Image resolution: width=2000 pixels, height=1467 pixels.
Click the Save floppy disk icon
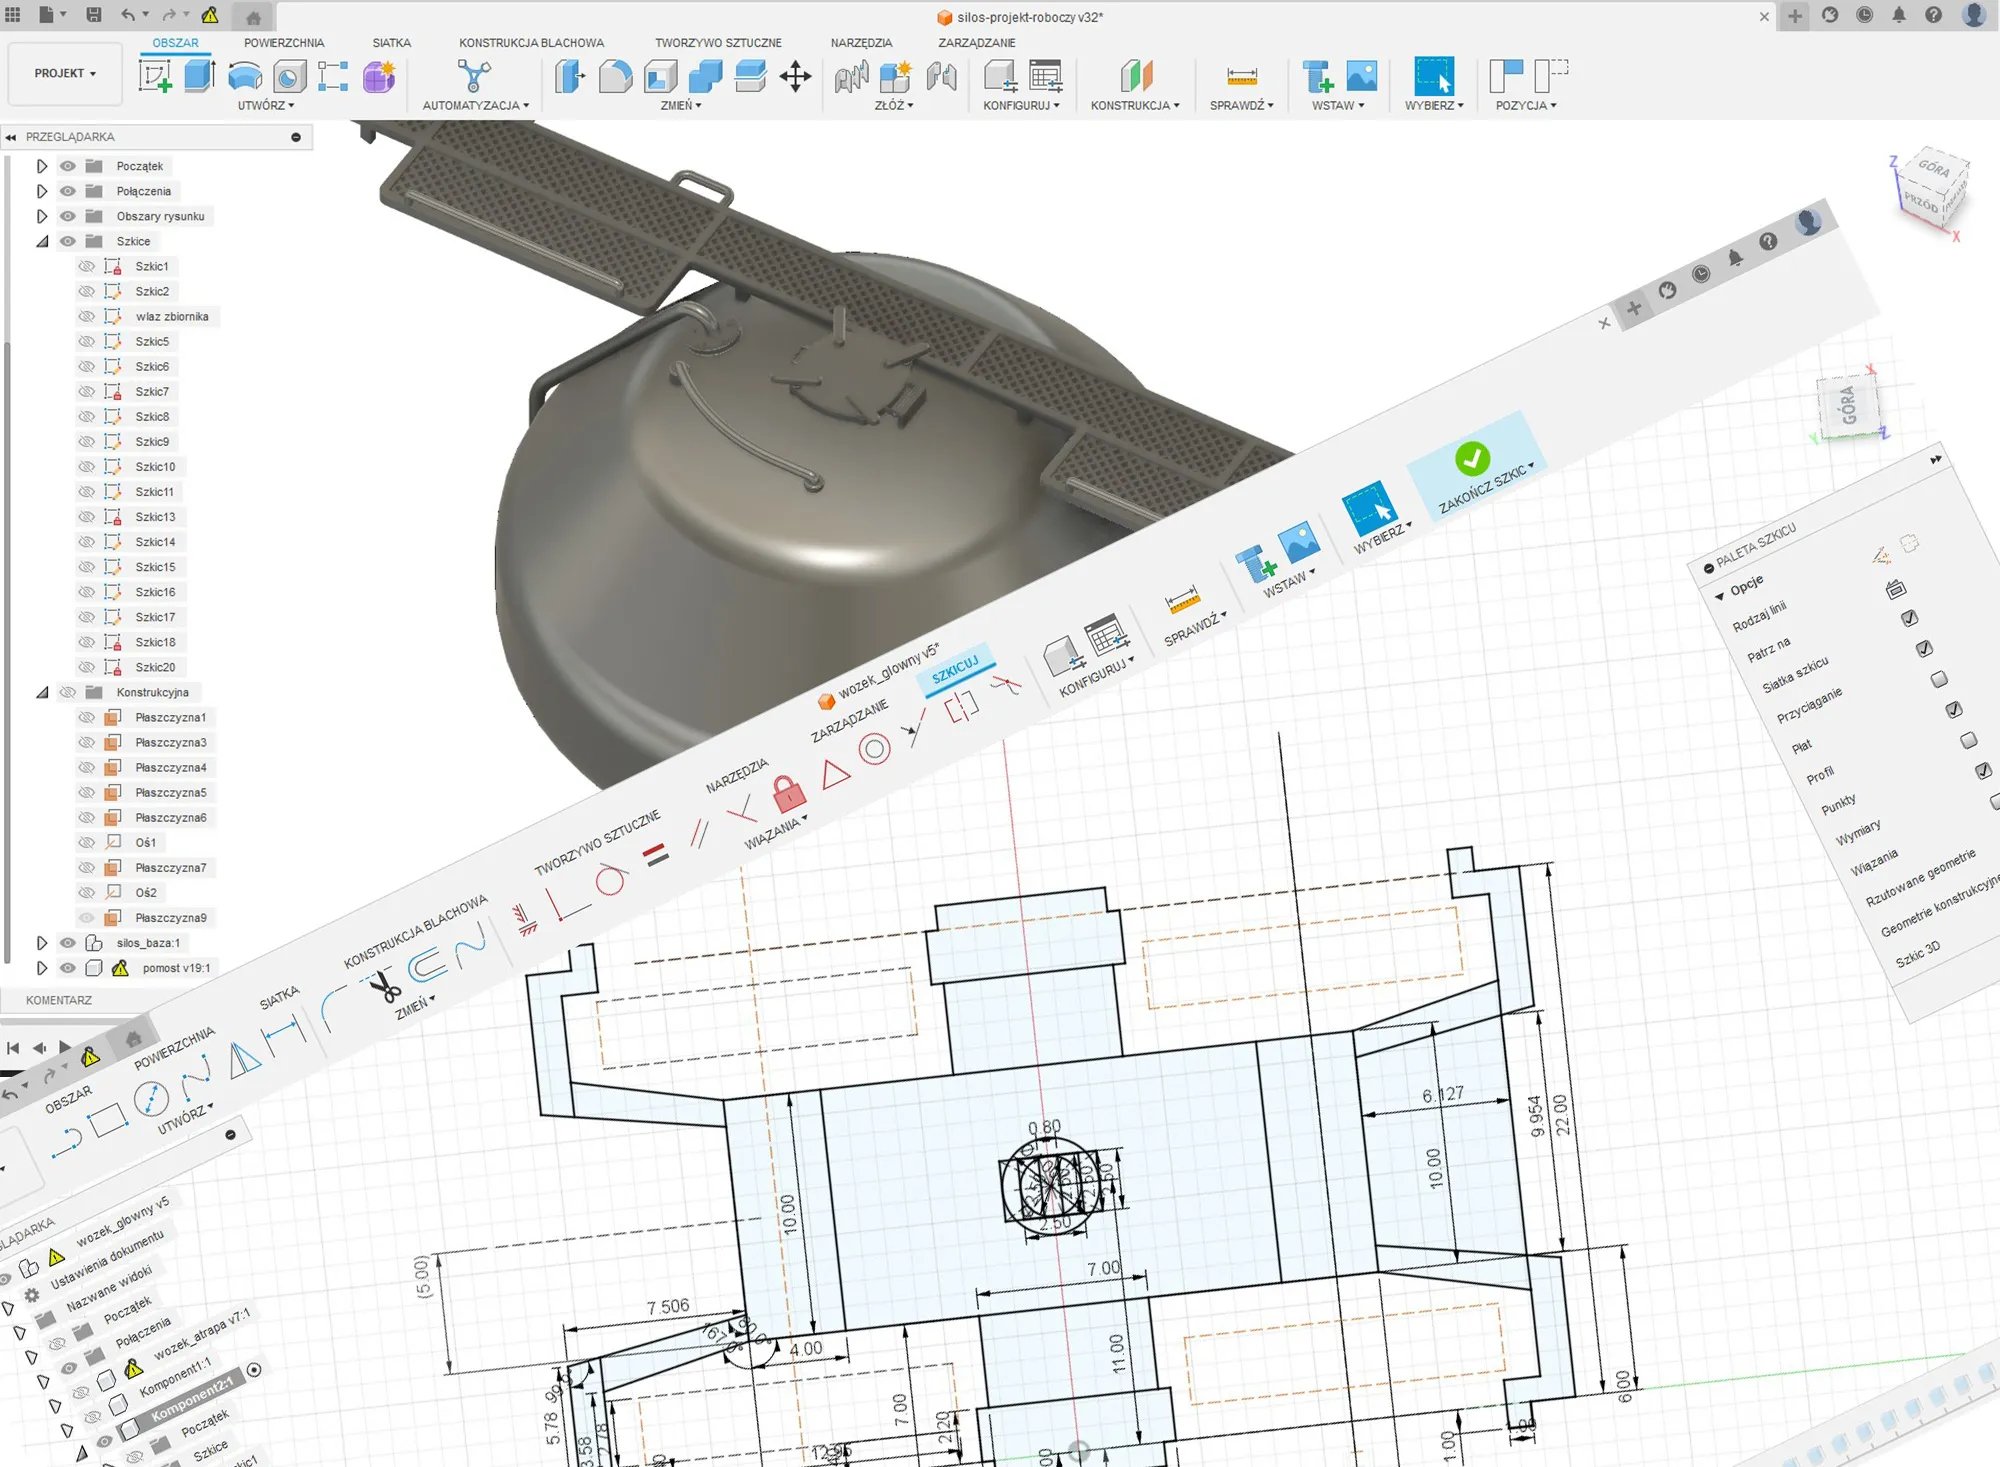click(93, 15)
